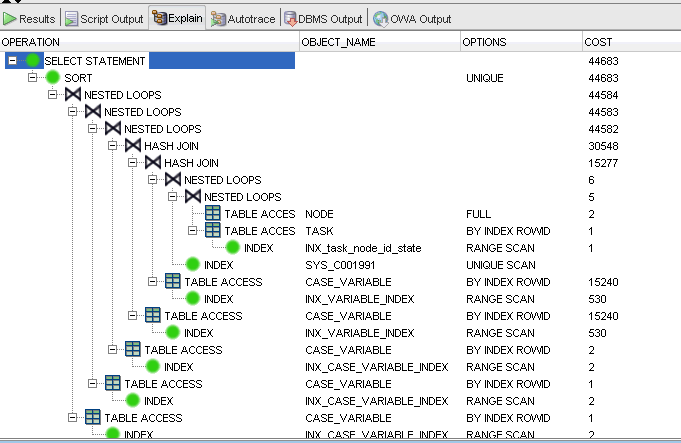Click green index icon for SYS_C001991

coord(193,265)
